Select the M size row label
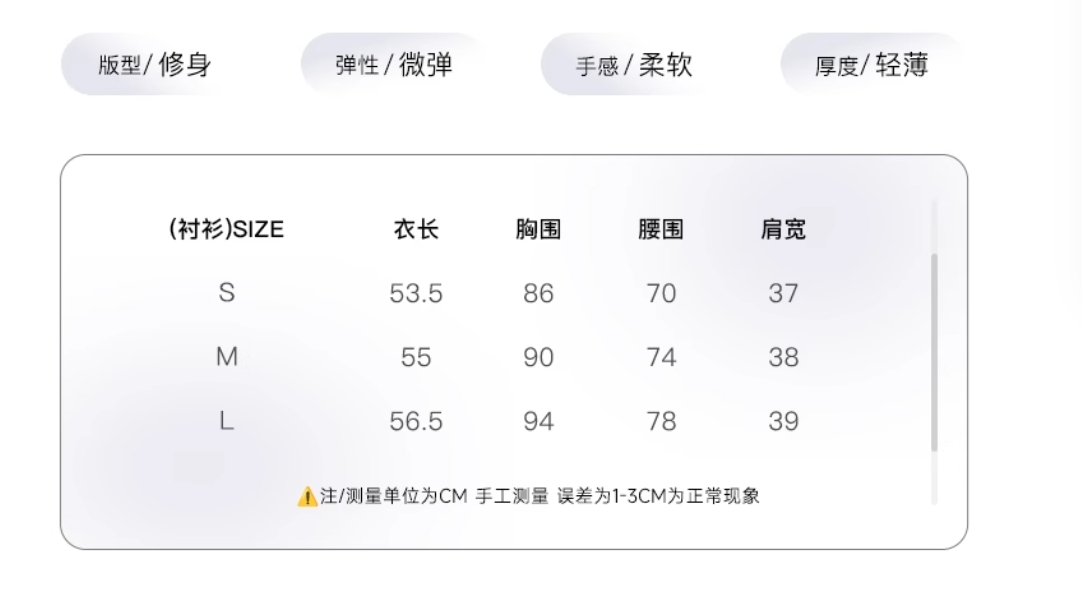 click(x=227, y=357)
